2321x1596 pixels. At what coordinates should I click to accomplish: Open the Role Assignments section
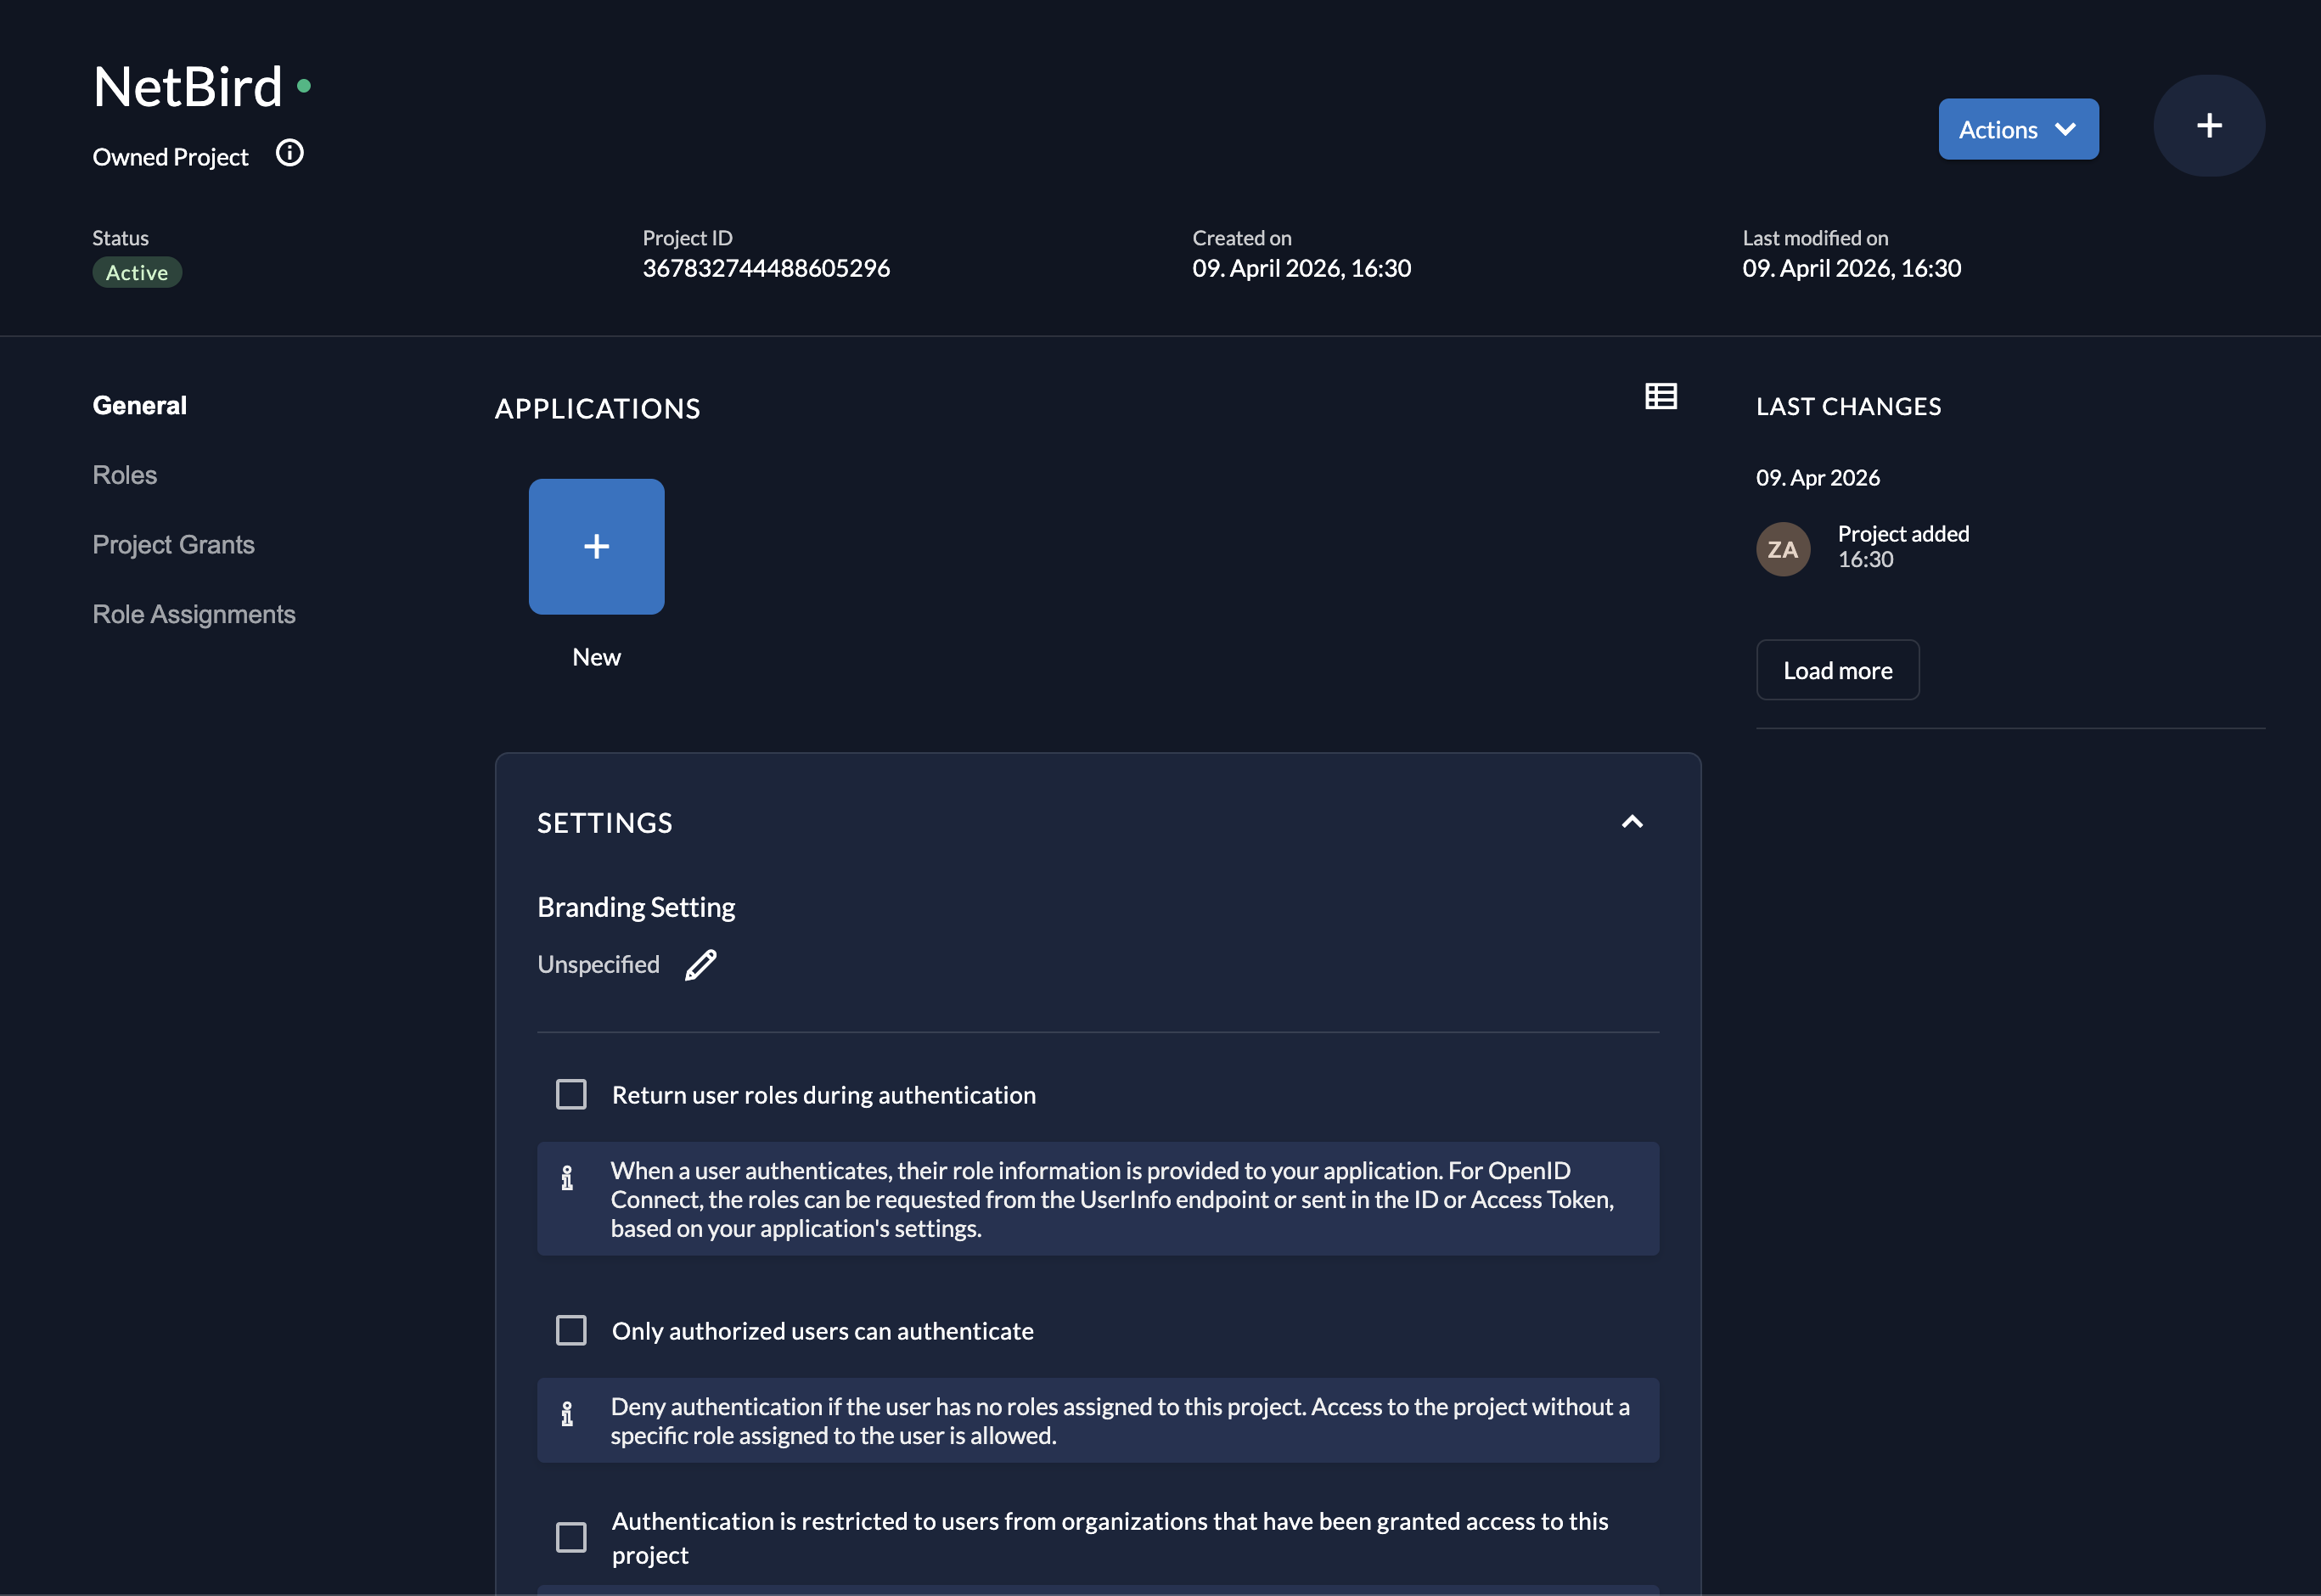click(x=194, y=614)
